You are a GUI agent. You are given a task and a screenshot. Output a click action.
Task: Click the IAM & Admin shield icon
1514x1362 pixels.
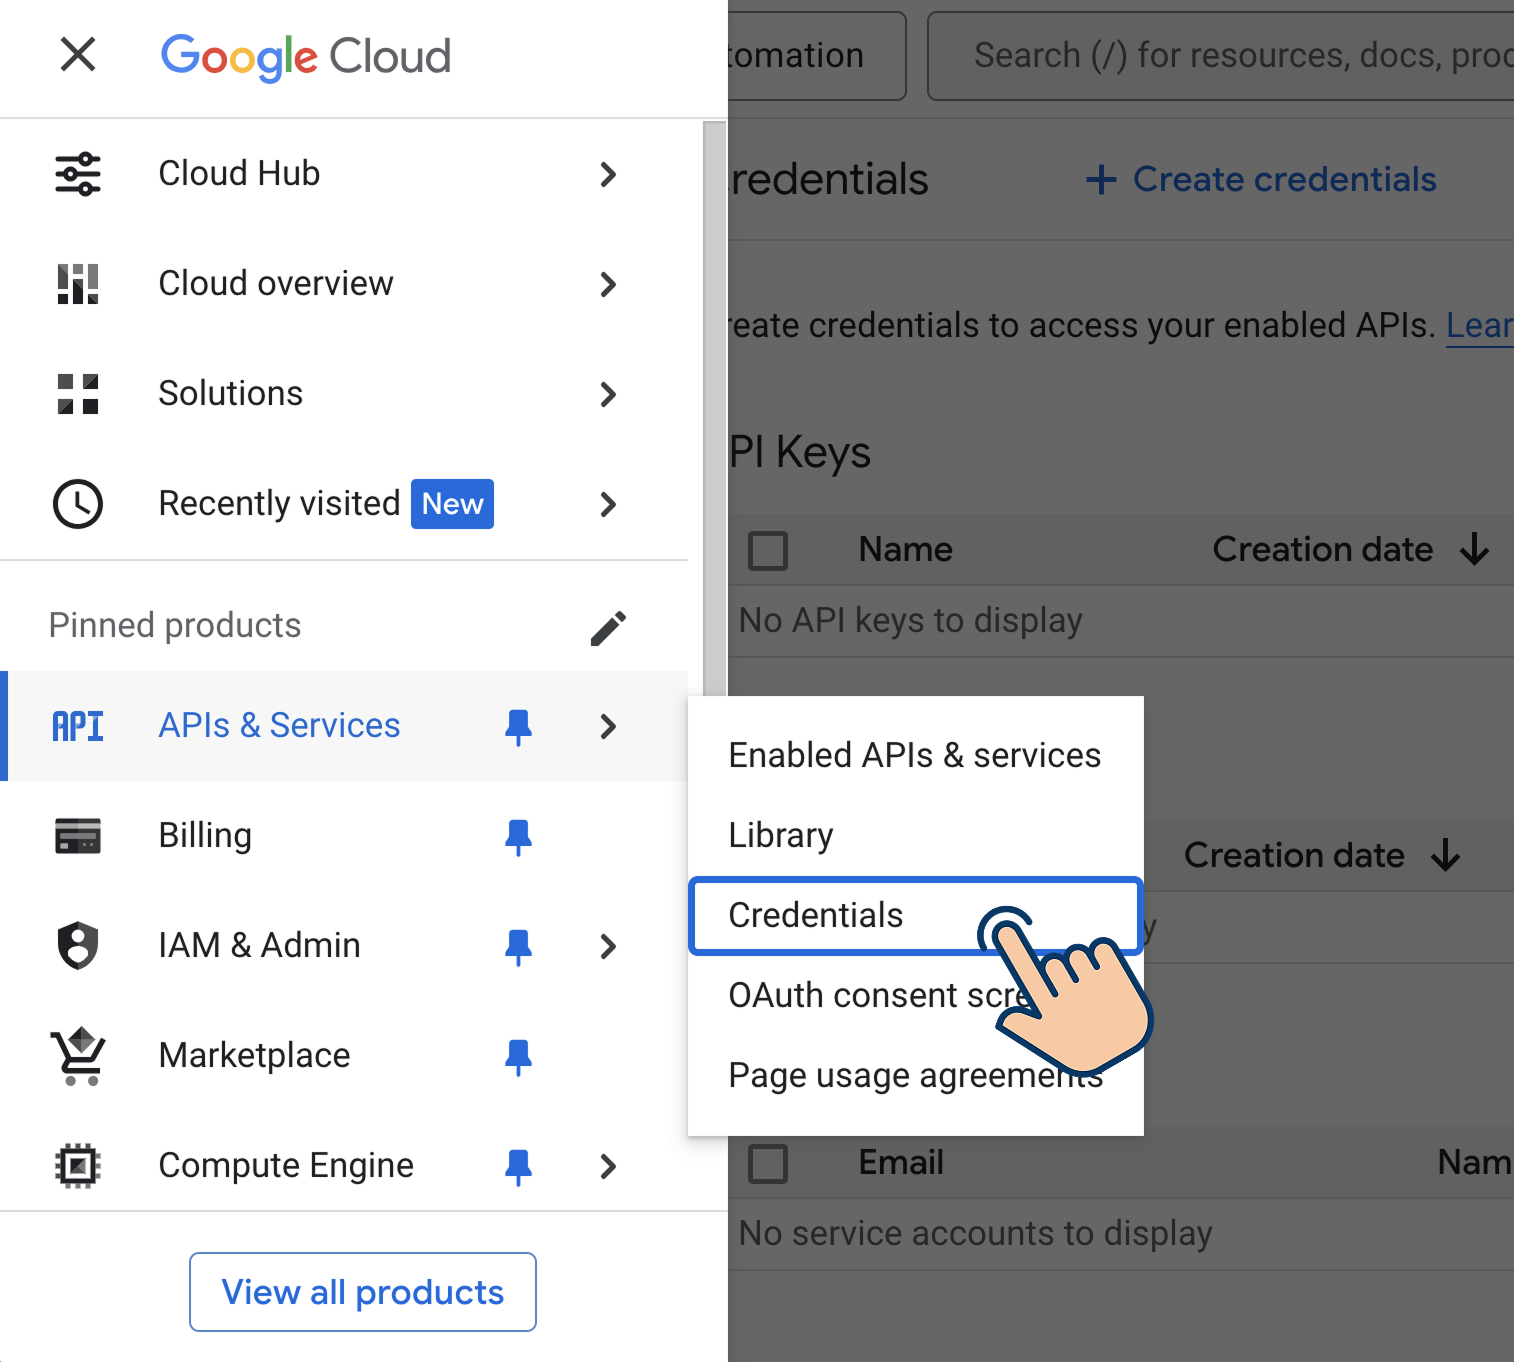(78, 946)
